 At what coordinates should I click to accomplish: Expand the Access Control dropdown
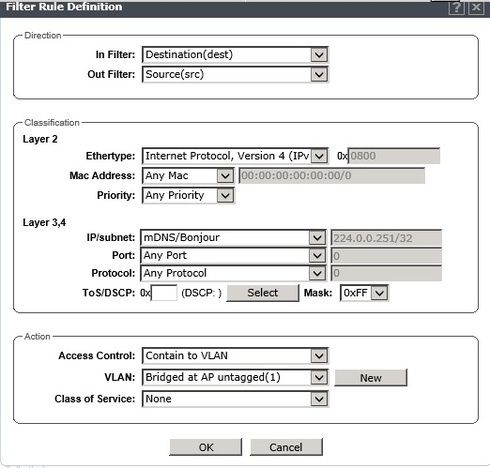coord(235,356)
